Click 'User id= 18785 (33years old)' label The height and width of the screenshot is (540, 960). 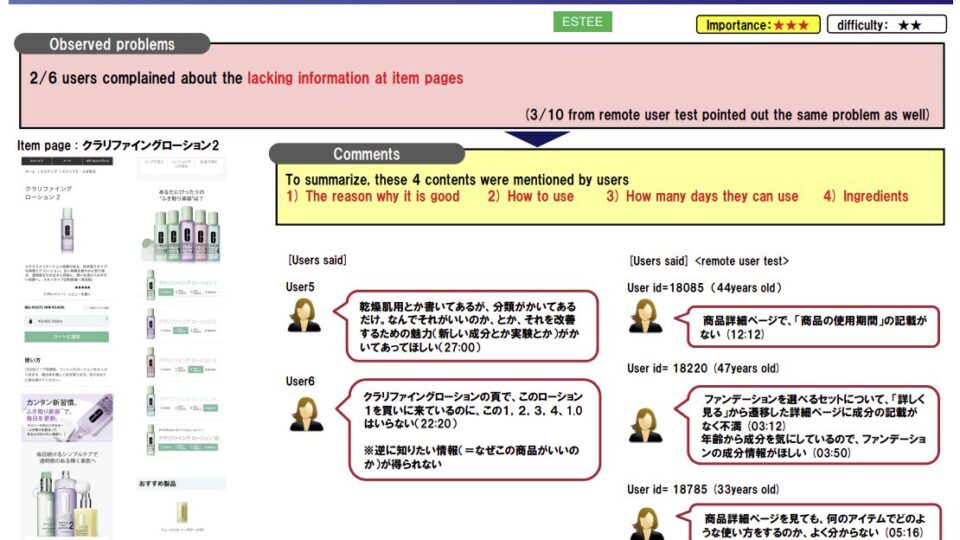point(703,490)
